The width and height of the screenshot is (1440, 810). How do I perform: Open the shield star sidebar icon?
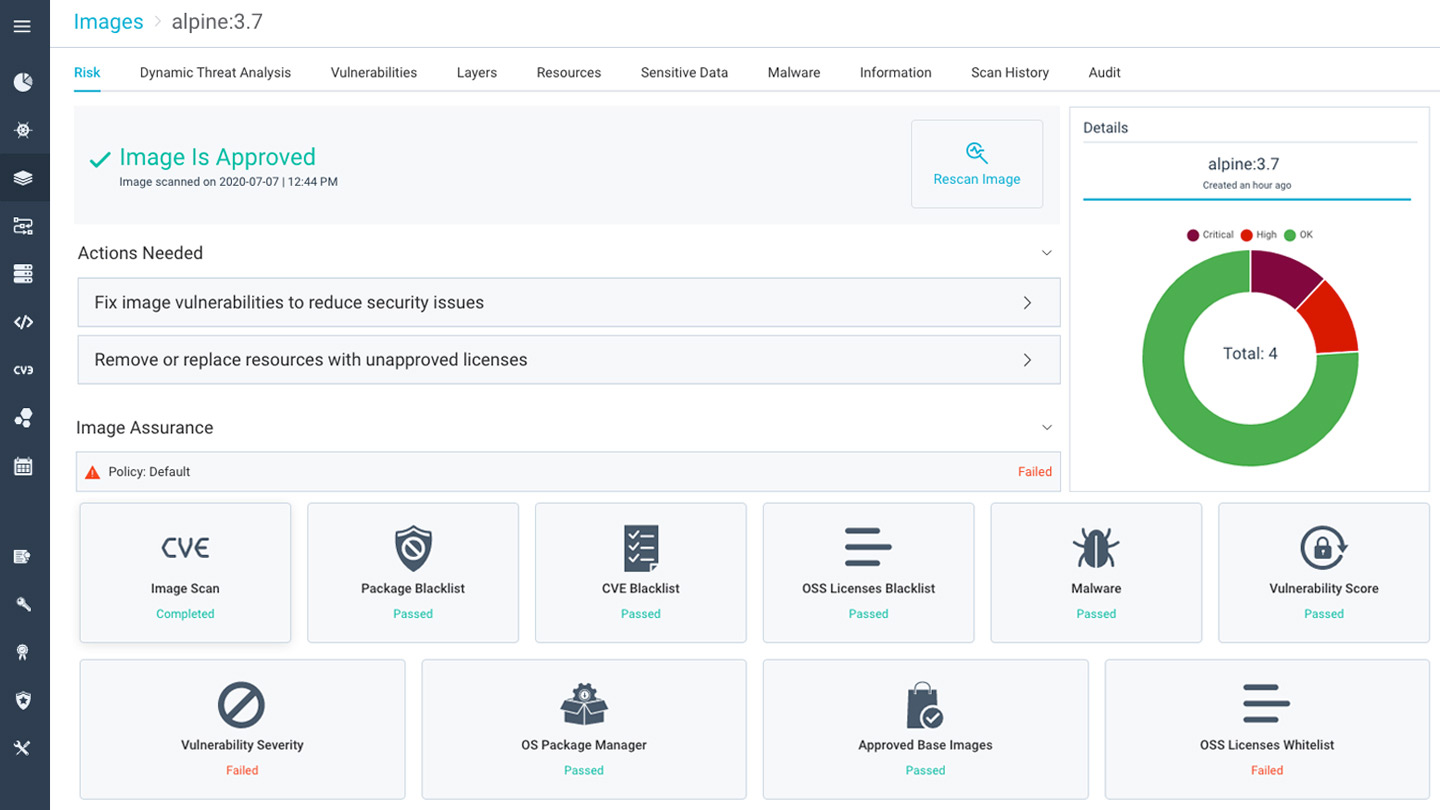[23, 700]
